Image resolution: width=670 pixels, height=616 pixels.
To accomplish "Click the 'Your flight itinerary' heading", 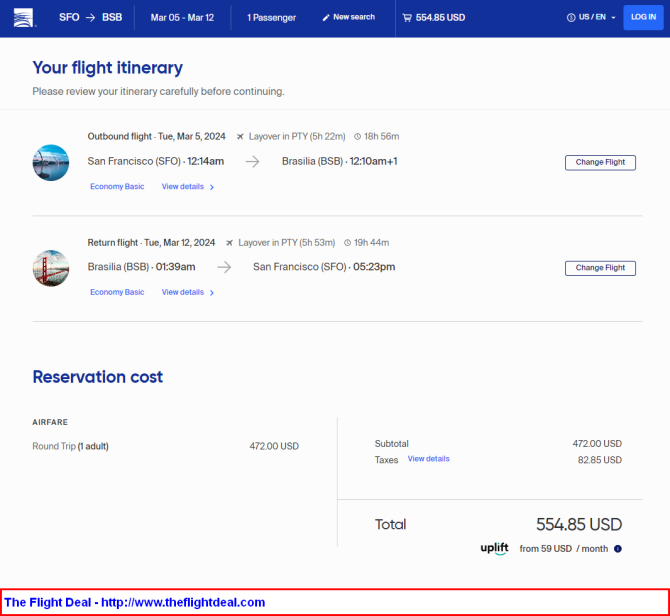I will tap(107, 68).
